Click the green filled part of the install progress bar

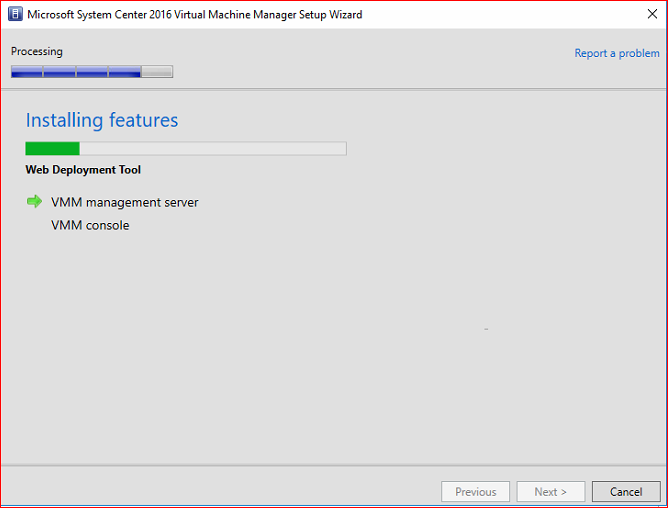tap(52, 148)
